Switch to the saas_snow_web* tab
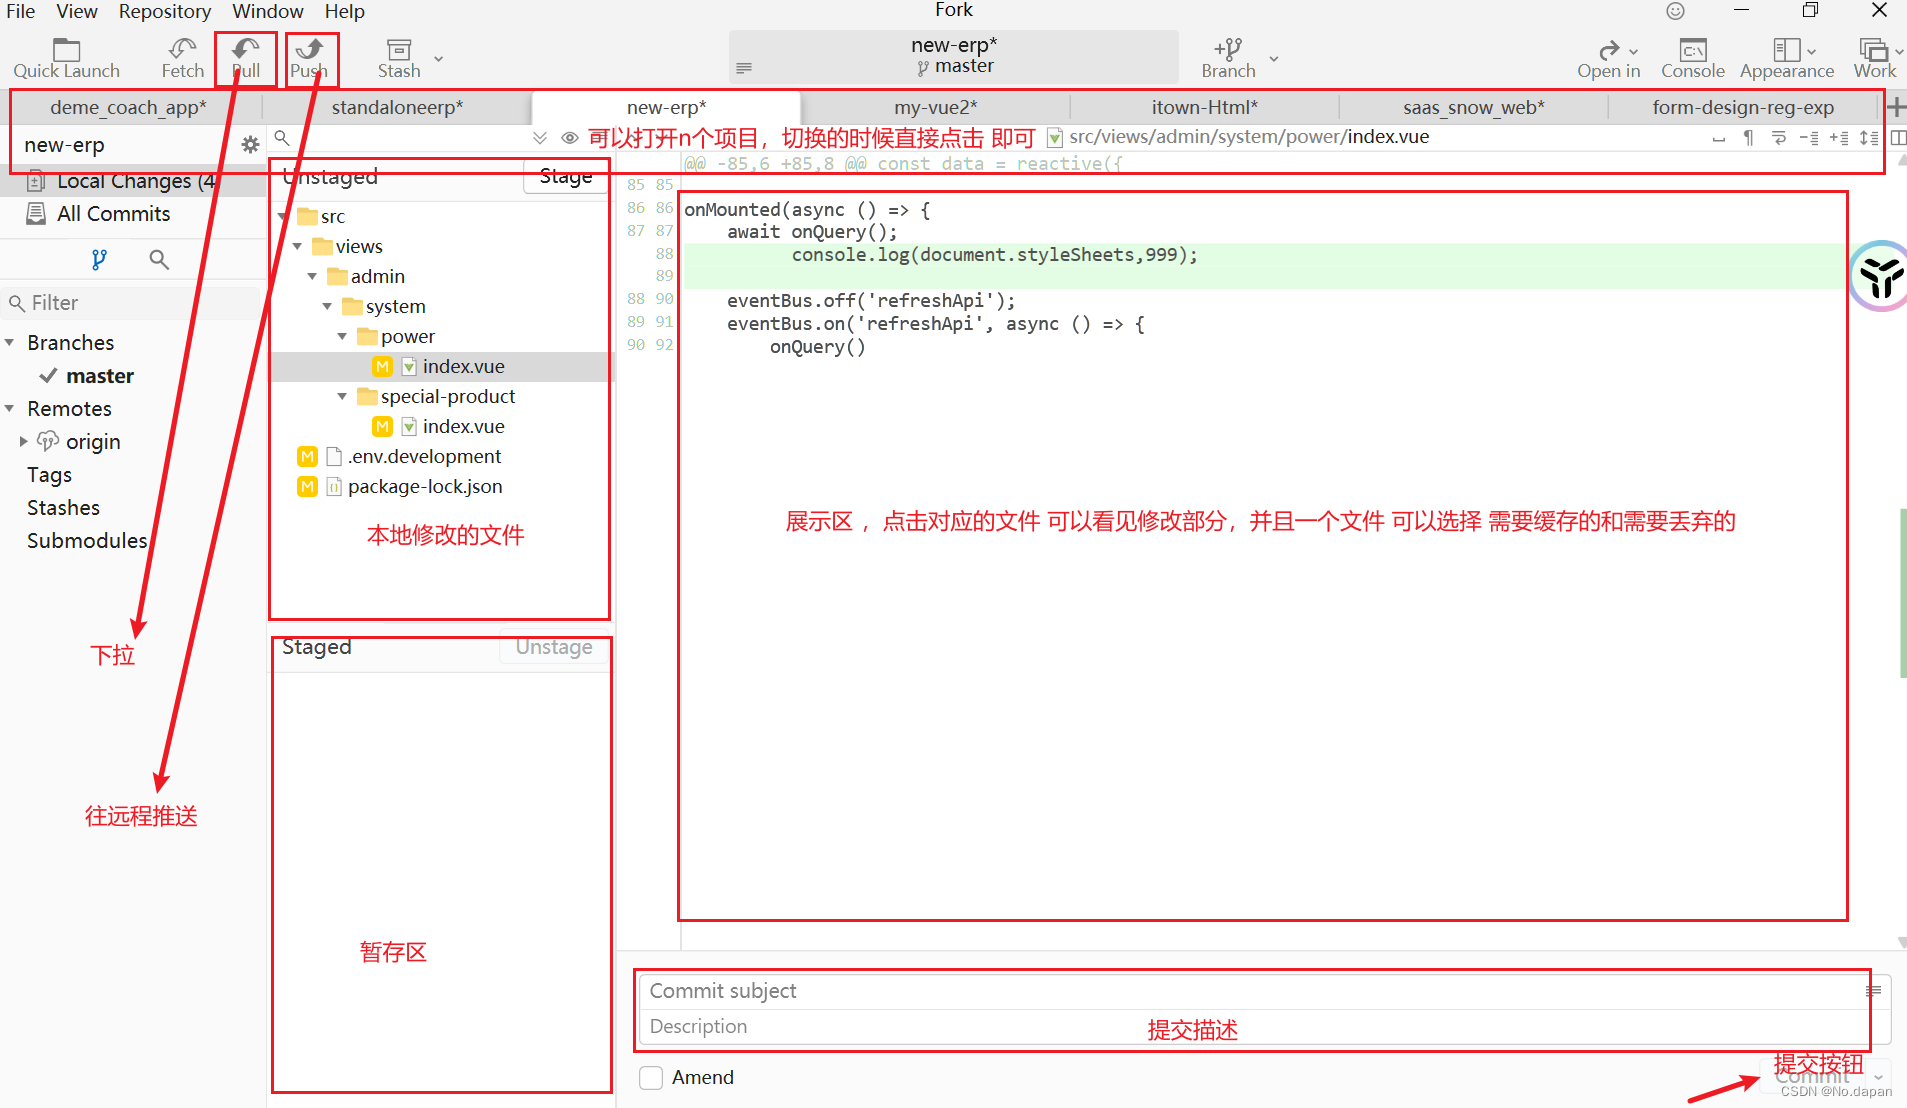 tap(1473, 107)
